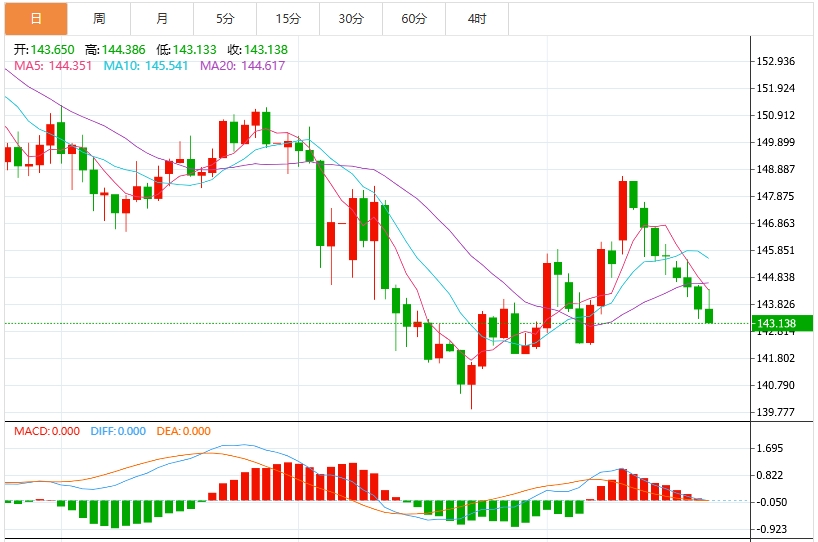This screenshot has width=818, height=542.
Task: Select the 日 daily chart tab
Action: click(36, 19)
